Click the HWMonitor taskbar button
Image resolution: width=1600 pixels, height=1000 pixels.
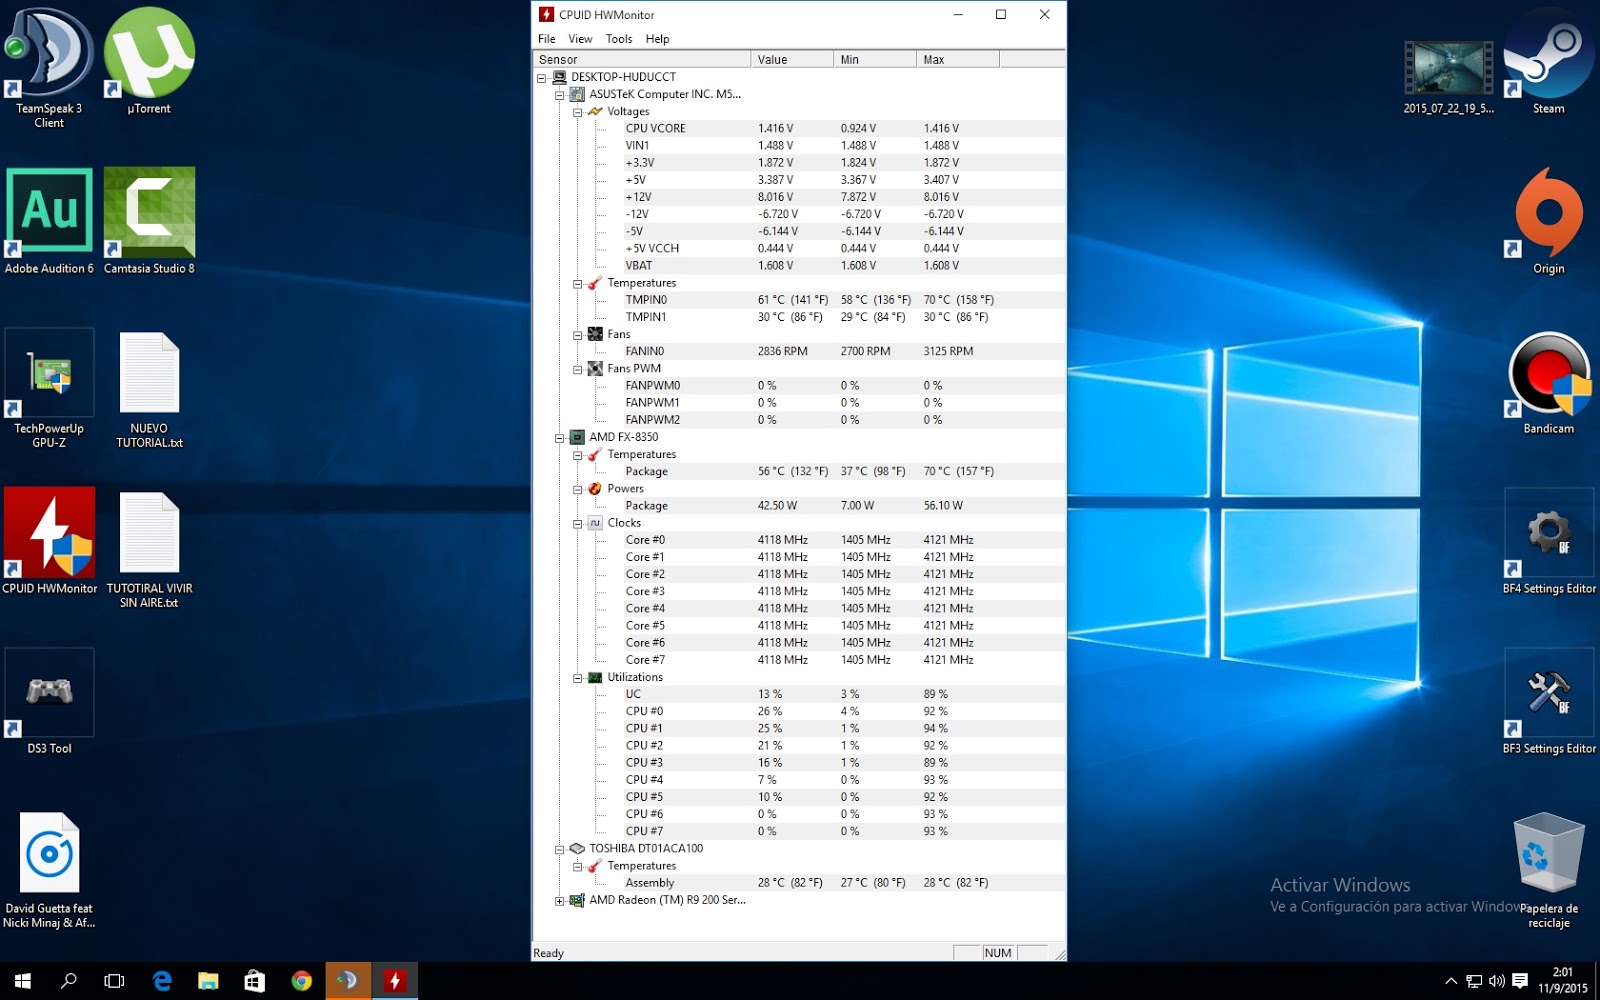click(395, 981)
